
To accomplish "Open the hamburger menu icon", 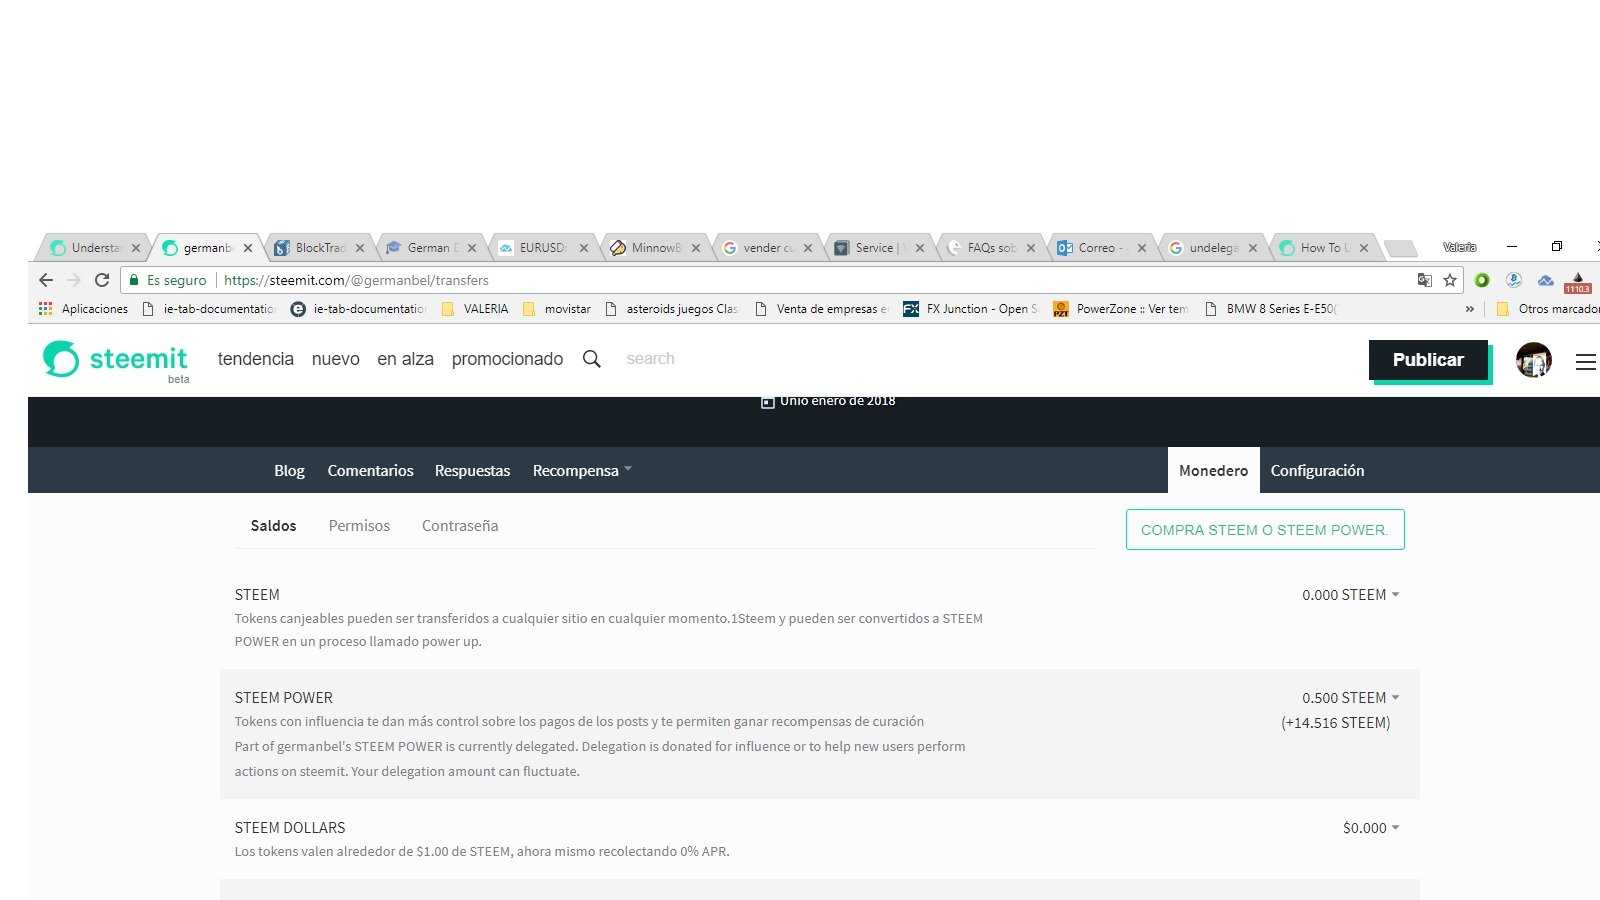I will click(x=1586, y=361).
